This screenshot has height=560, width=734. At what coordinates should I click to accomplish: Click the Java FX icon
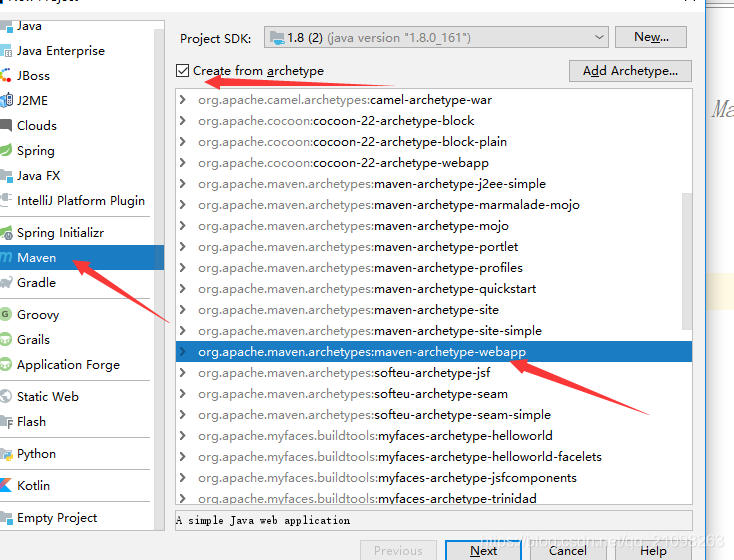(x=6, y=176)
